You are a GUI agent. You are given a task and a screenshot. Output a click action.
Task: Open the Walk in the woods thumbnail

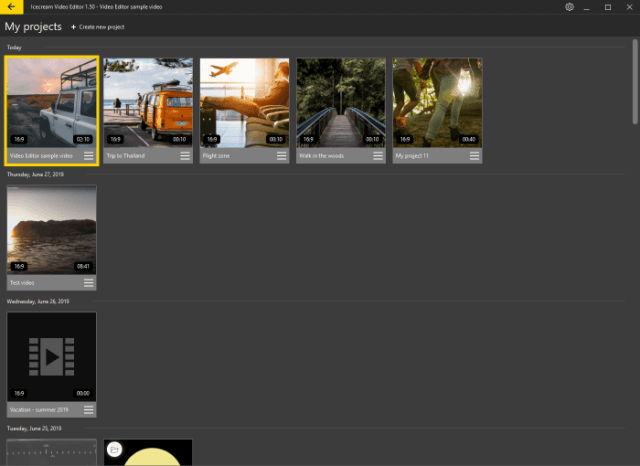click(341, 102)
